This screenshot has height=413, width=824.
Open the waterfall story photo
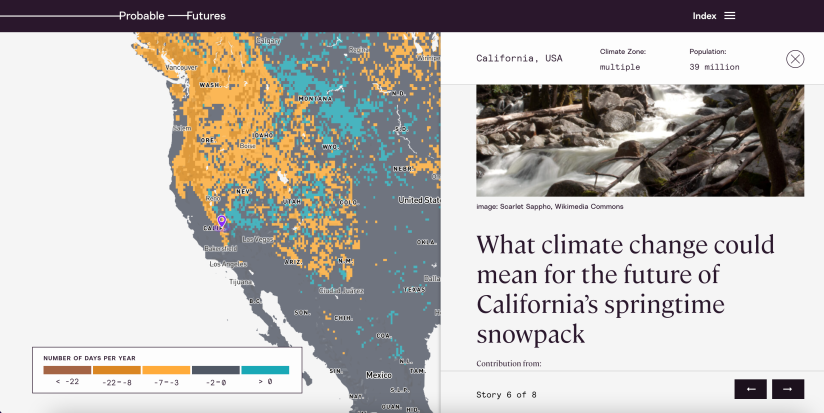coord(640,140)
